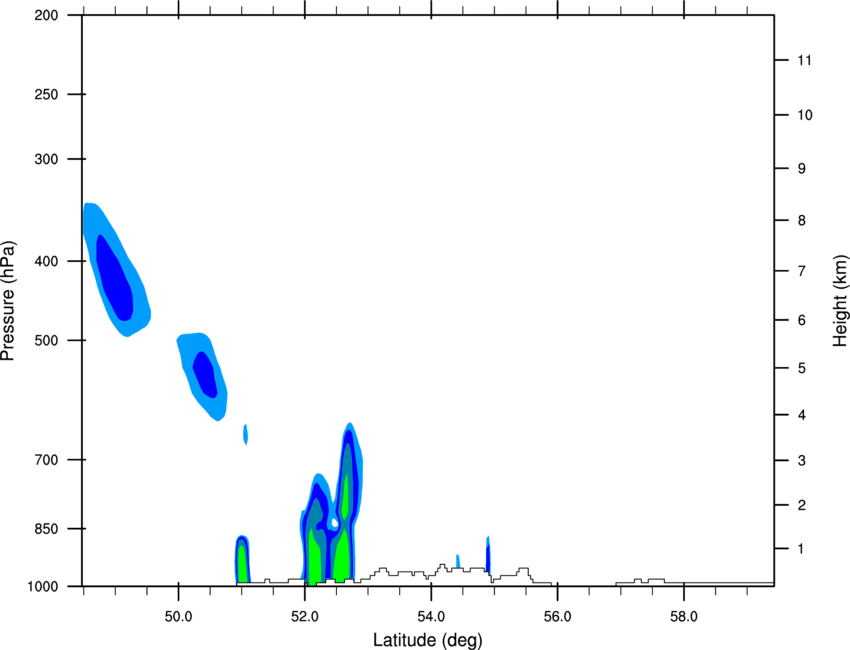Click the 58.0 latitude tick label

(x=684, y=617)
